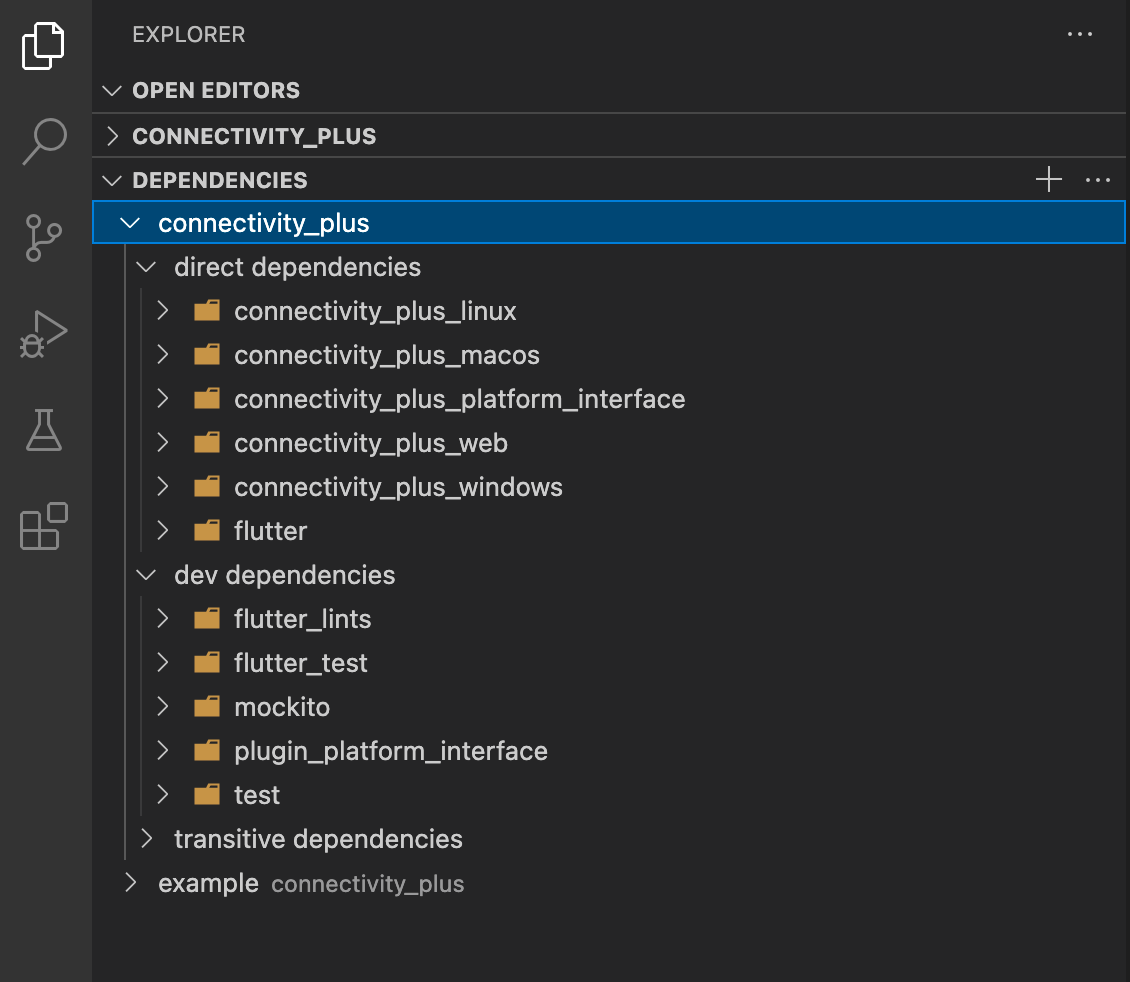This screenshot has width=1130, height=982.
Task: Click the flutter_lints folder icon
Action: click(207, 619)
